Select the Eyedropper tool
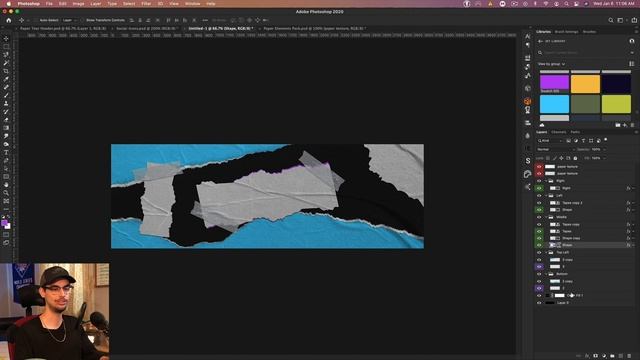Viewport: 640px width, 360px height. click(6, 79)
